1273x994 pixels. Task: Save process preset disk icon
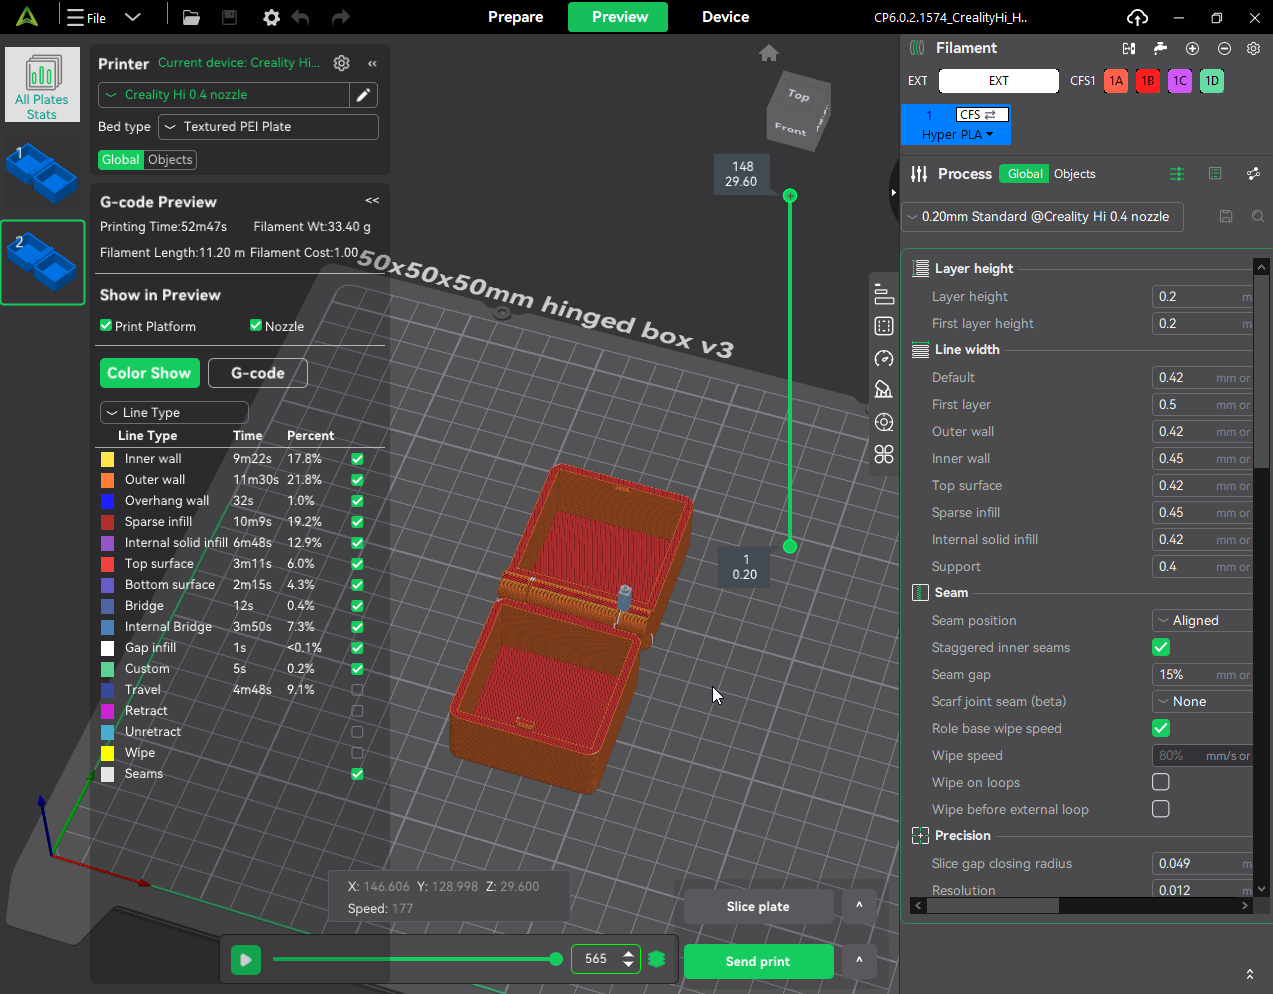click(x=1226, y=216)
